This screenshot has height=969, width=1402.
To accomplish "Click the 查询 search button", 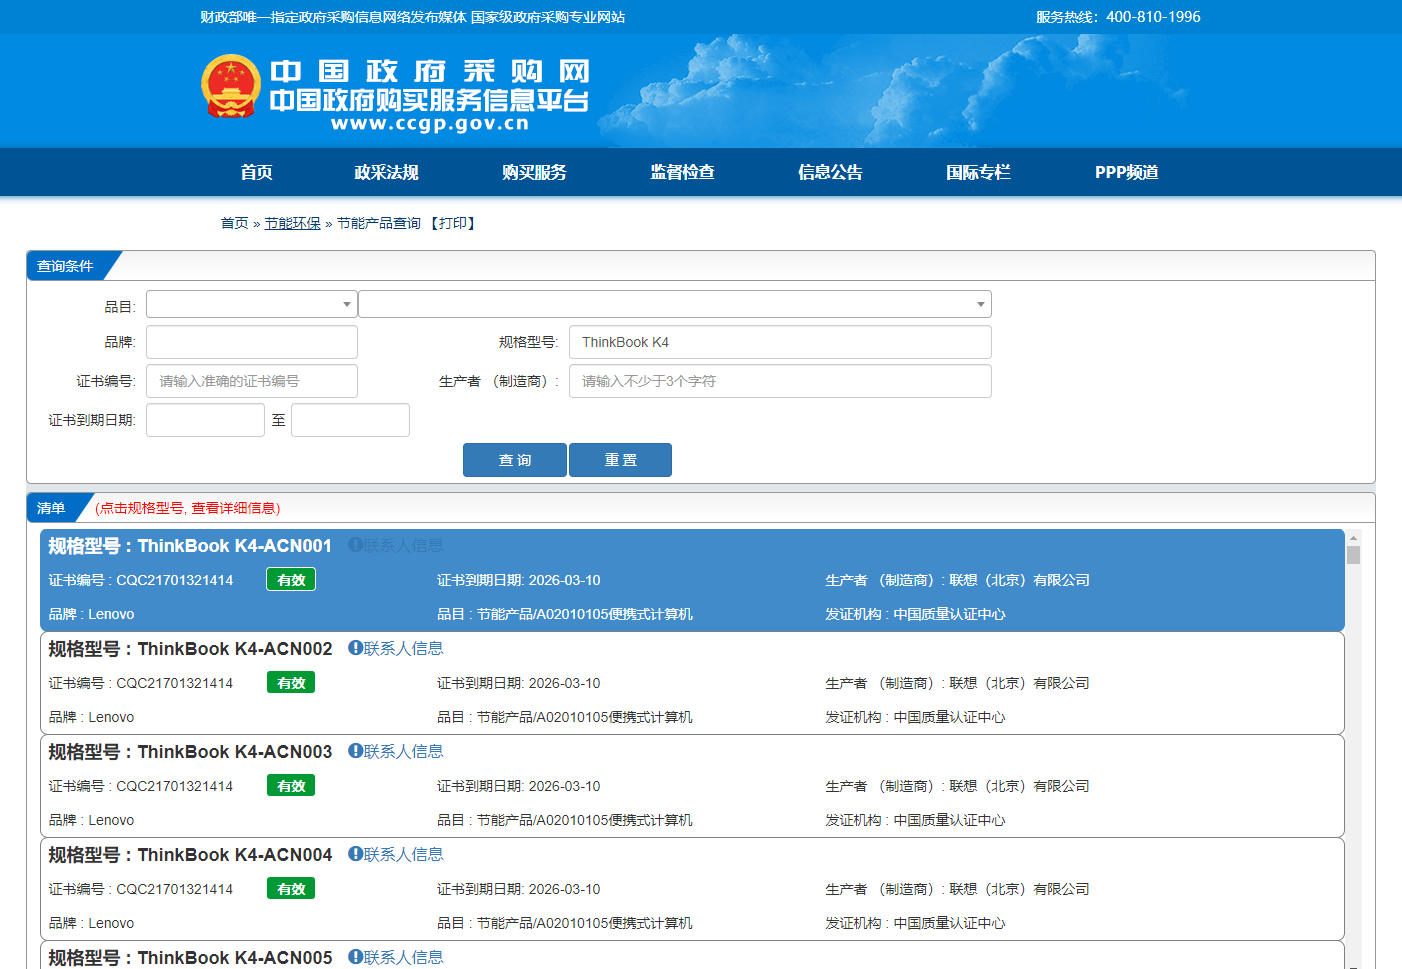I will [515, 460].
